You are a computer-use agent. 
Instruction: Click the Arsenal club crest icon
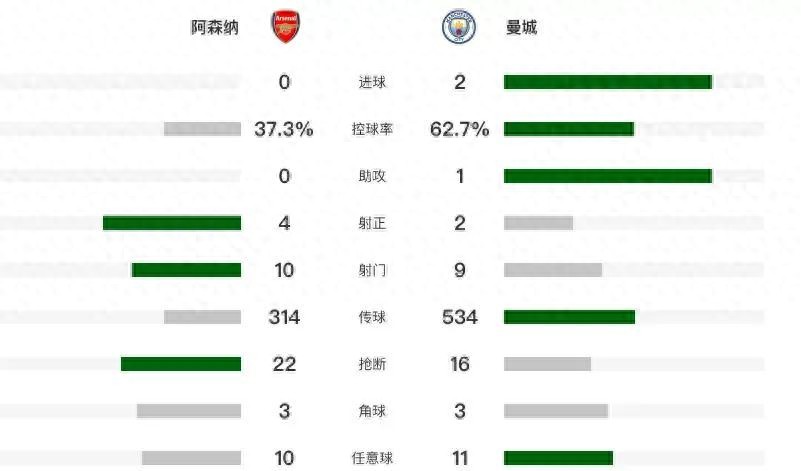284,28
